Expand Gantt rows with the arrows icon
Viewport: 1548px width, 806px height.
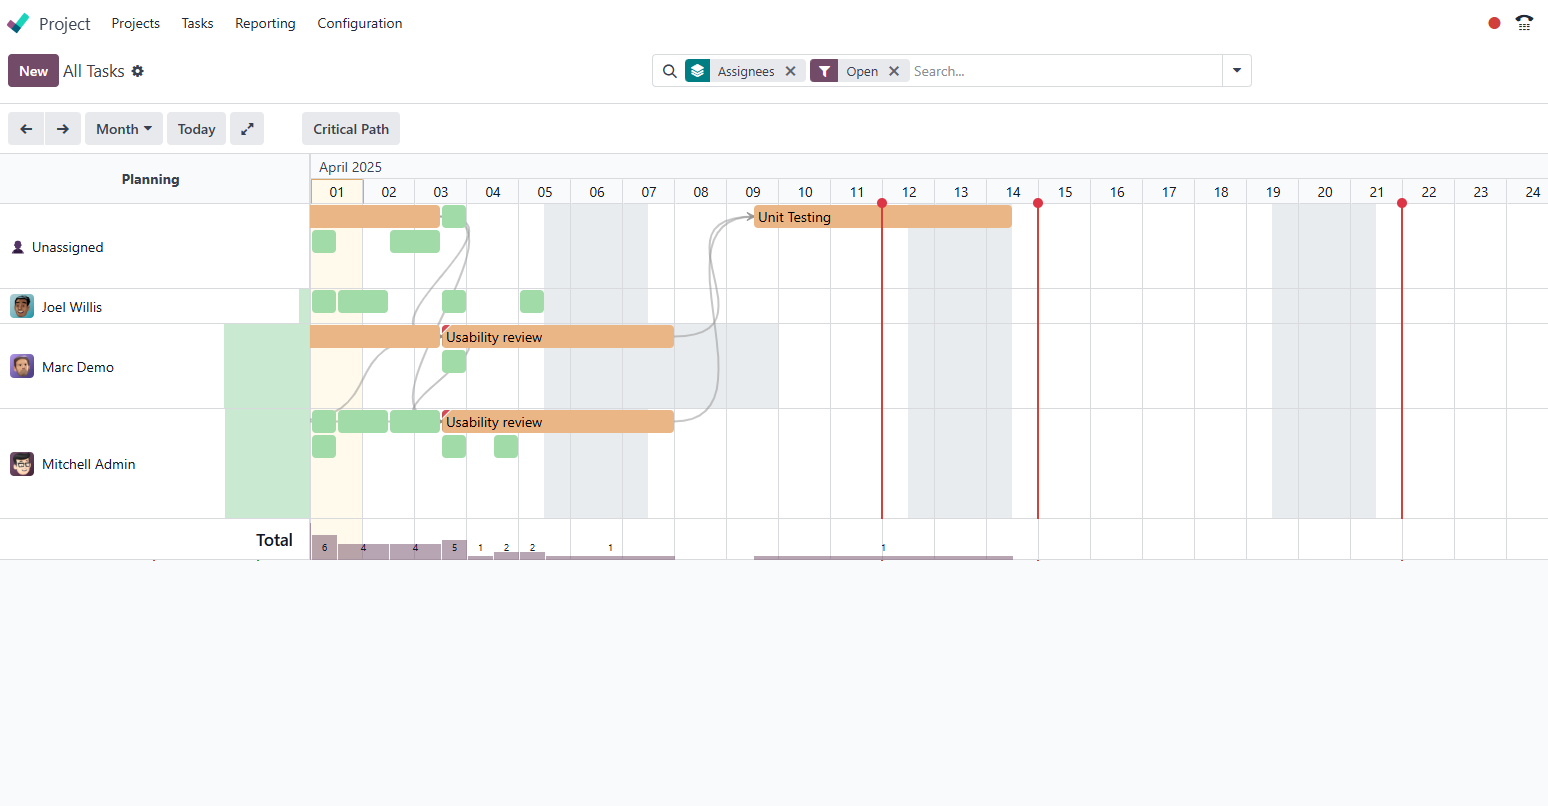(247, 129)
